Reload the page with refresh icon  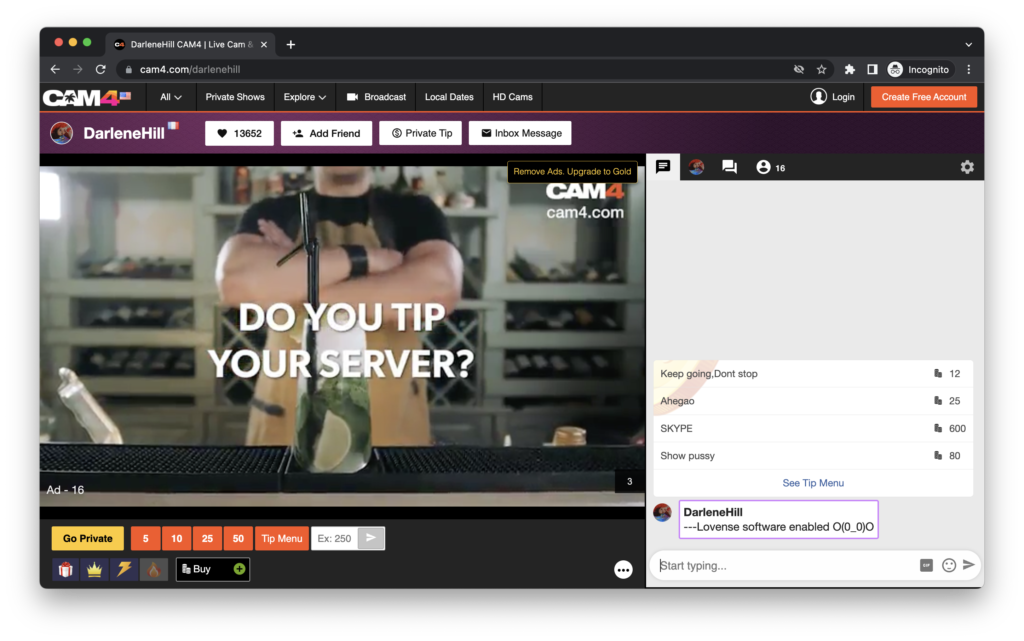point(101,69)
